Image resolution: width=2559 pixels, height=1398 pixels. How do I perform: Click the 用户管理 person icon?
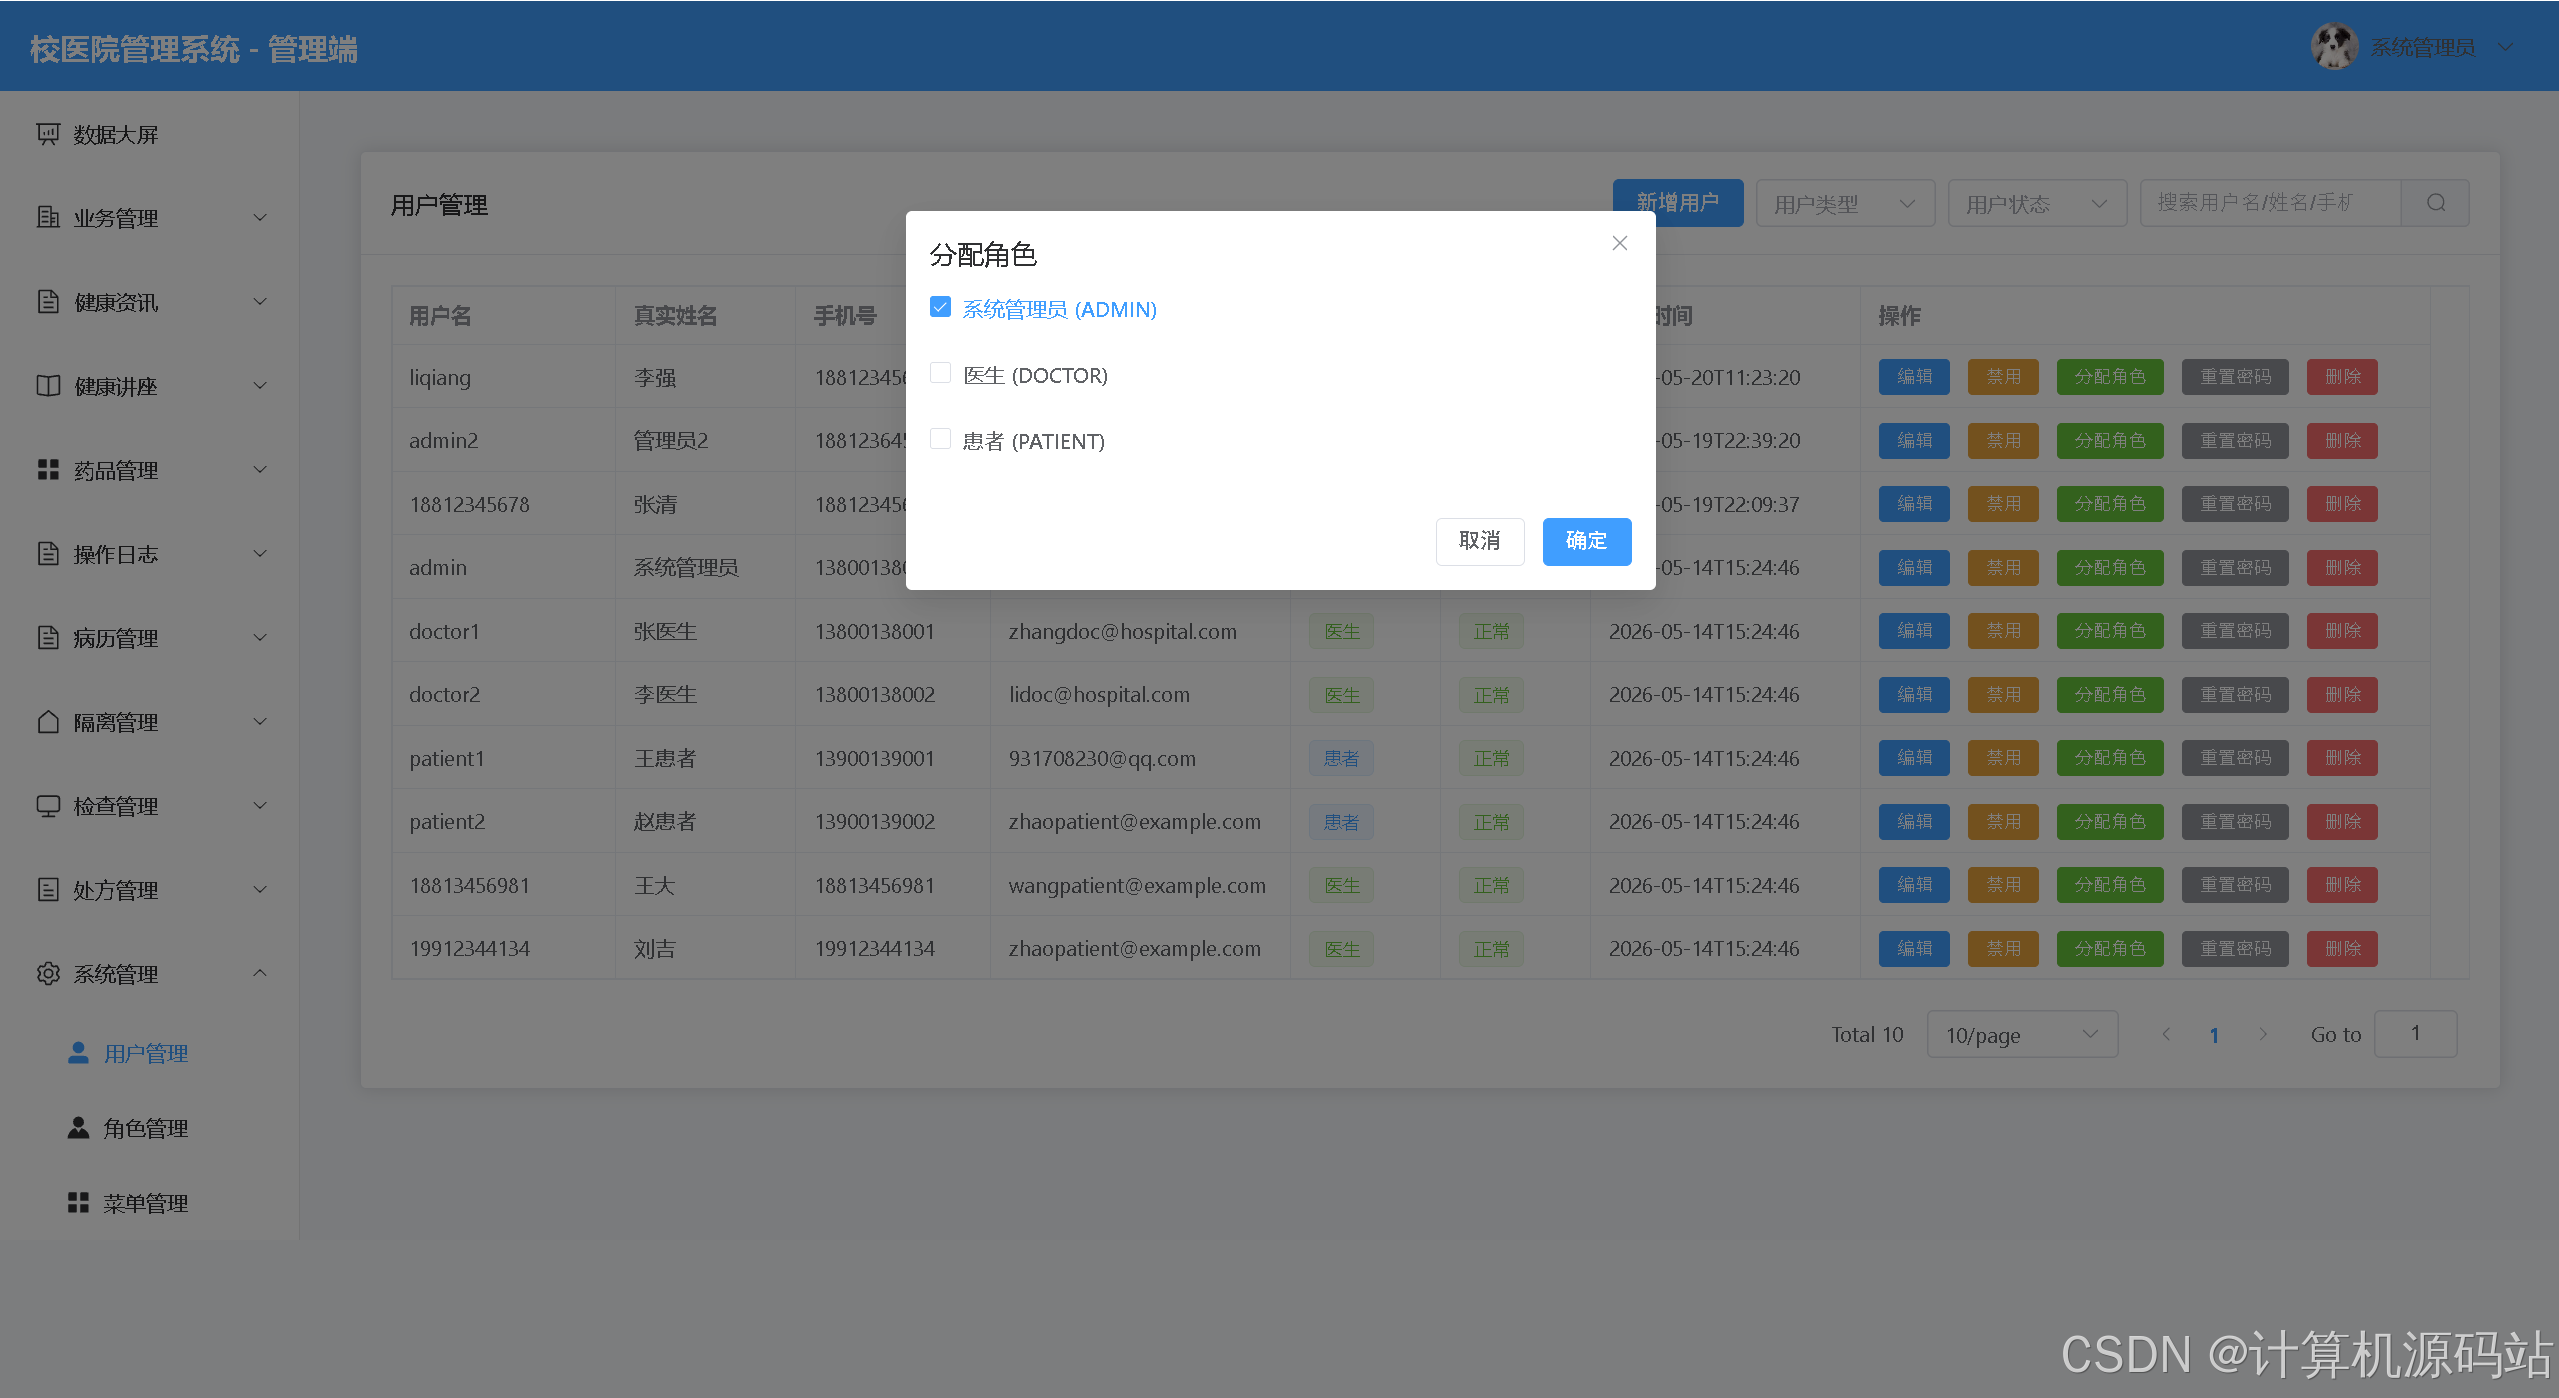[78, 1052]
